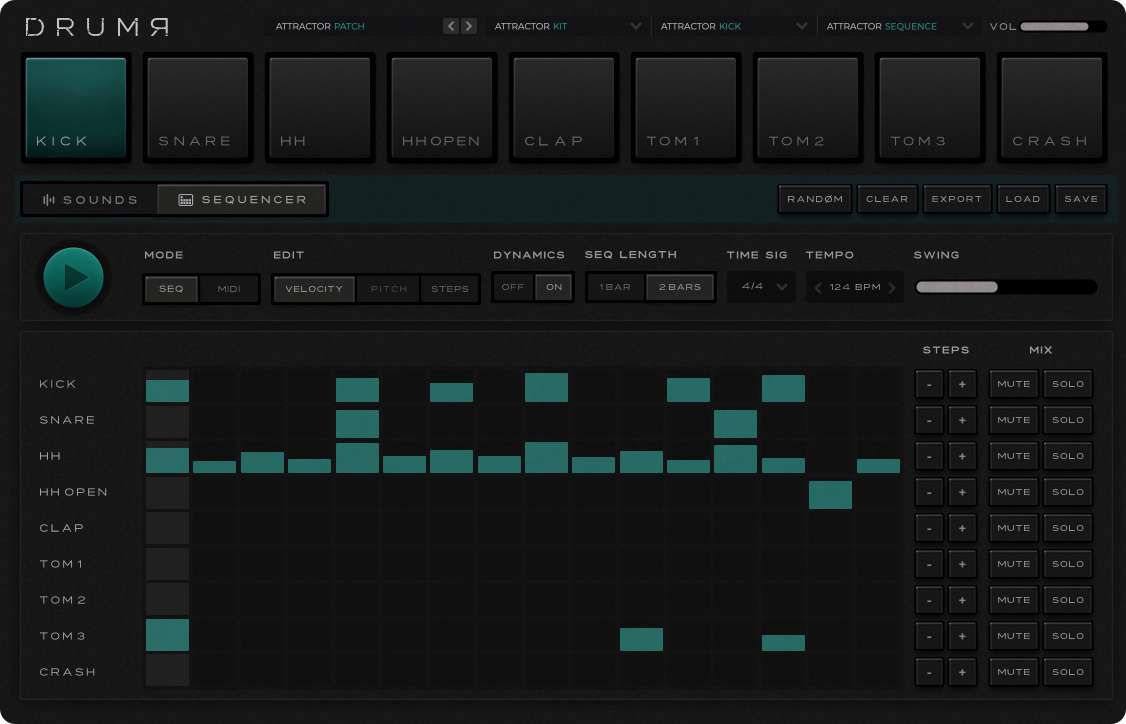
Task: Turn dynamics on
Action: pyautogui.click(x=554, y=287)
